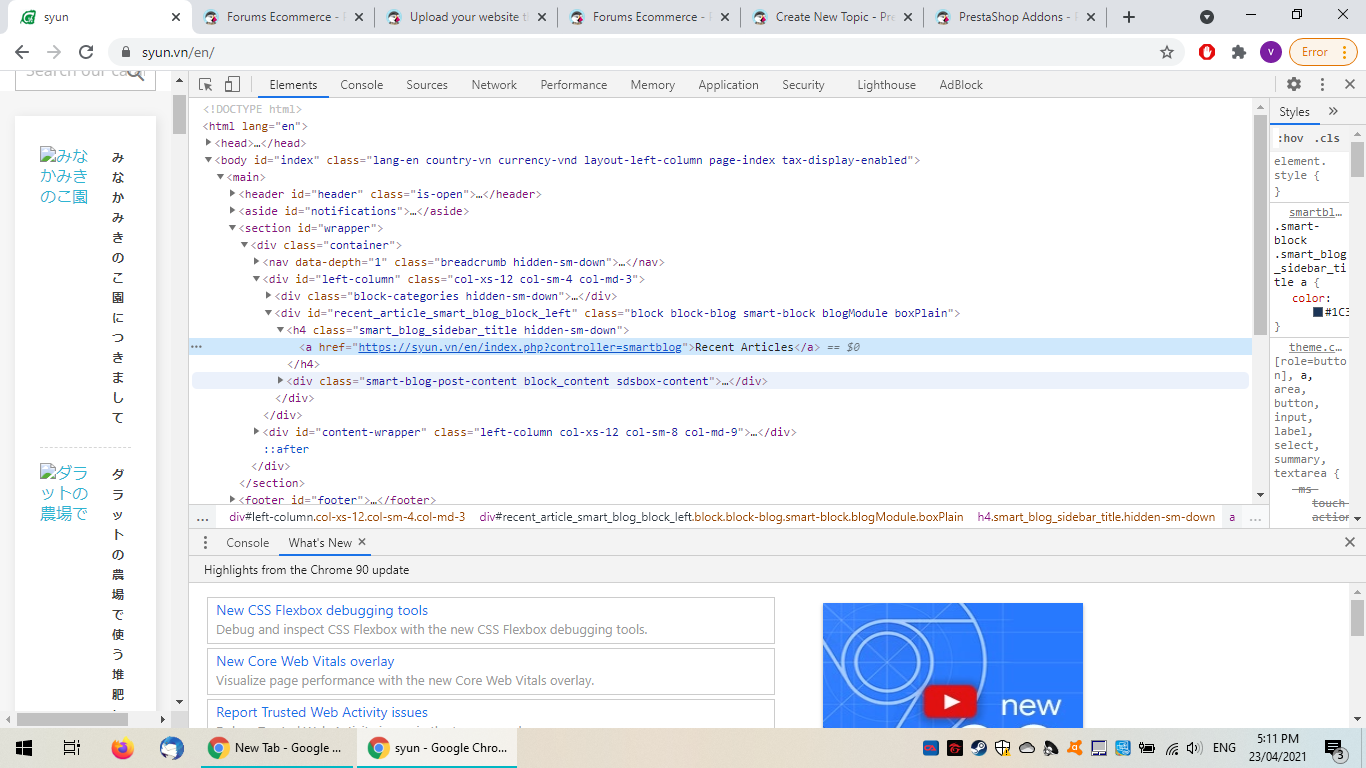Select the h4.smart_blog_sidebar_title breadcrumb
1366x768 pixels.
[x=1096, y=517]
